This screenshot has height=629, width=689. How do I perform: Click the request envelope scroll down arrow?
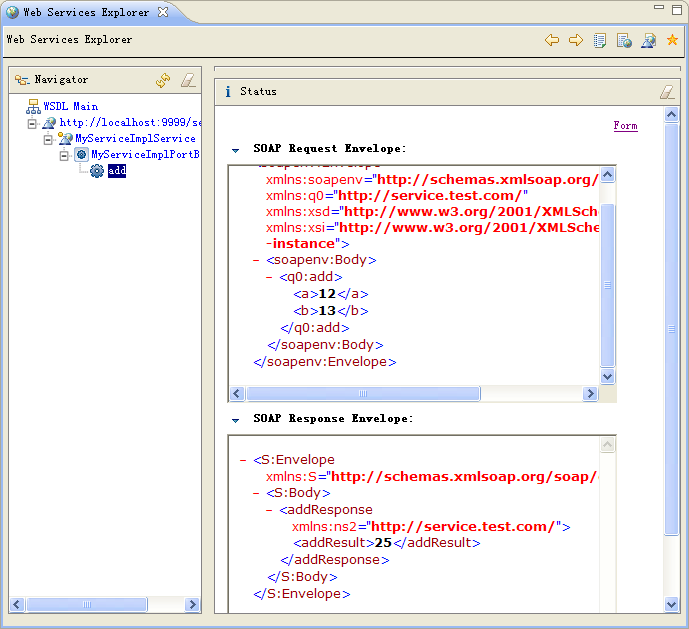(x=607, y=376)
